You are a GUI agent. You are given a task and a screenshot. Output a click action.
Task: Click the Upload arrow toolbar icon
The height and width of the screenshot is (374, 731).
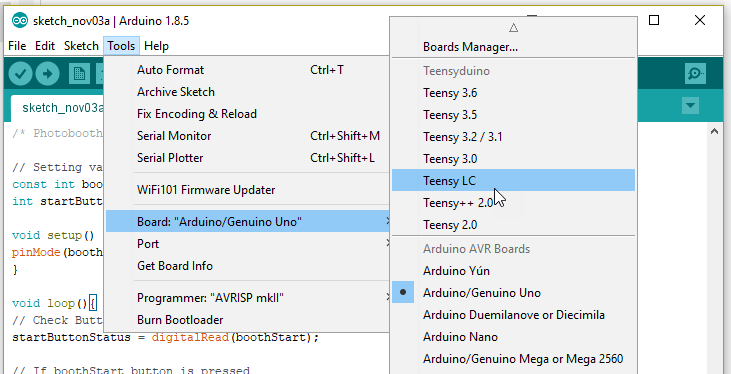pos(48,74)
